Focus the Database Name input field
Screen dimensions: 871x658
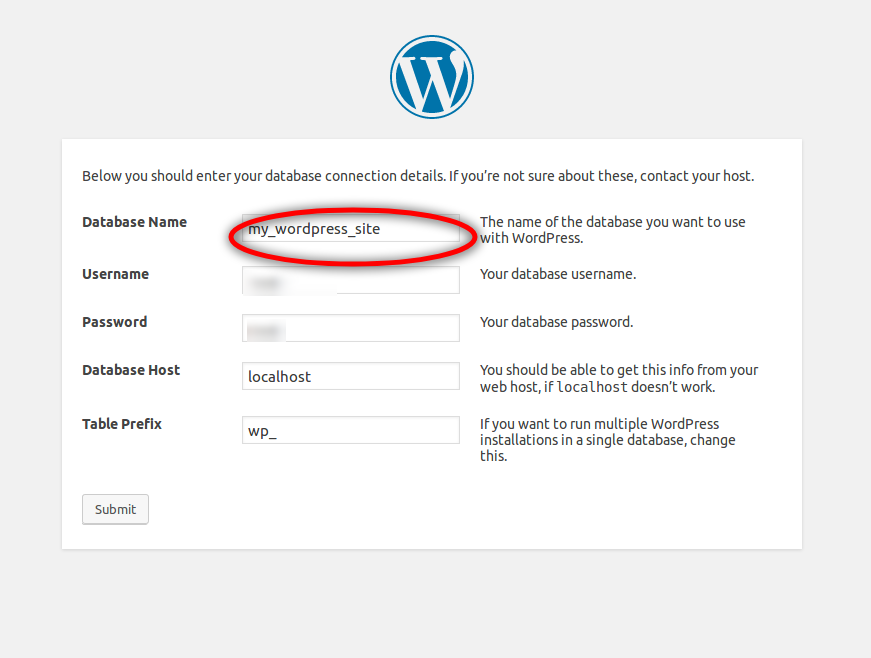(x=350, y=230)
